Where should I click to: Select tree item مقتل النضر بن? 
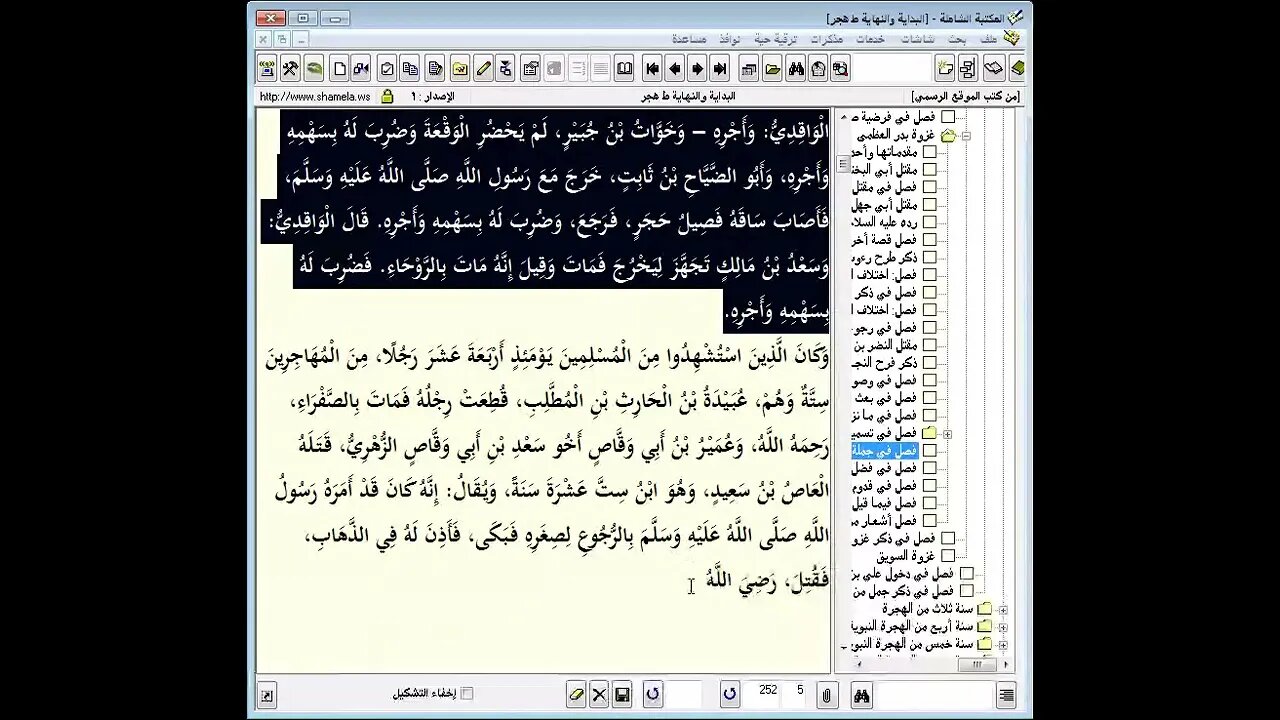884,345
